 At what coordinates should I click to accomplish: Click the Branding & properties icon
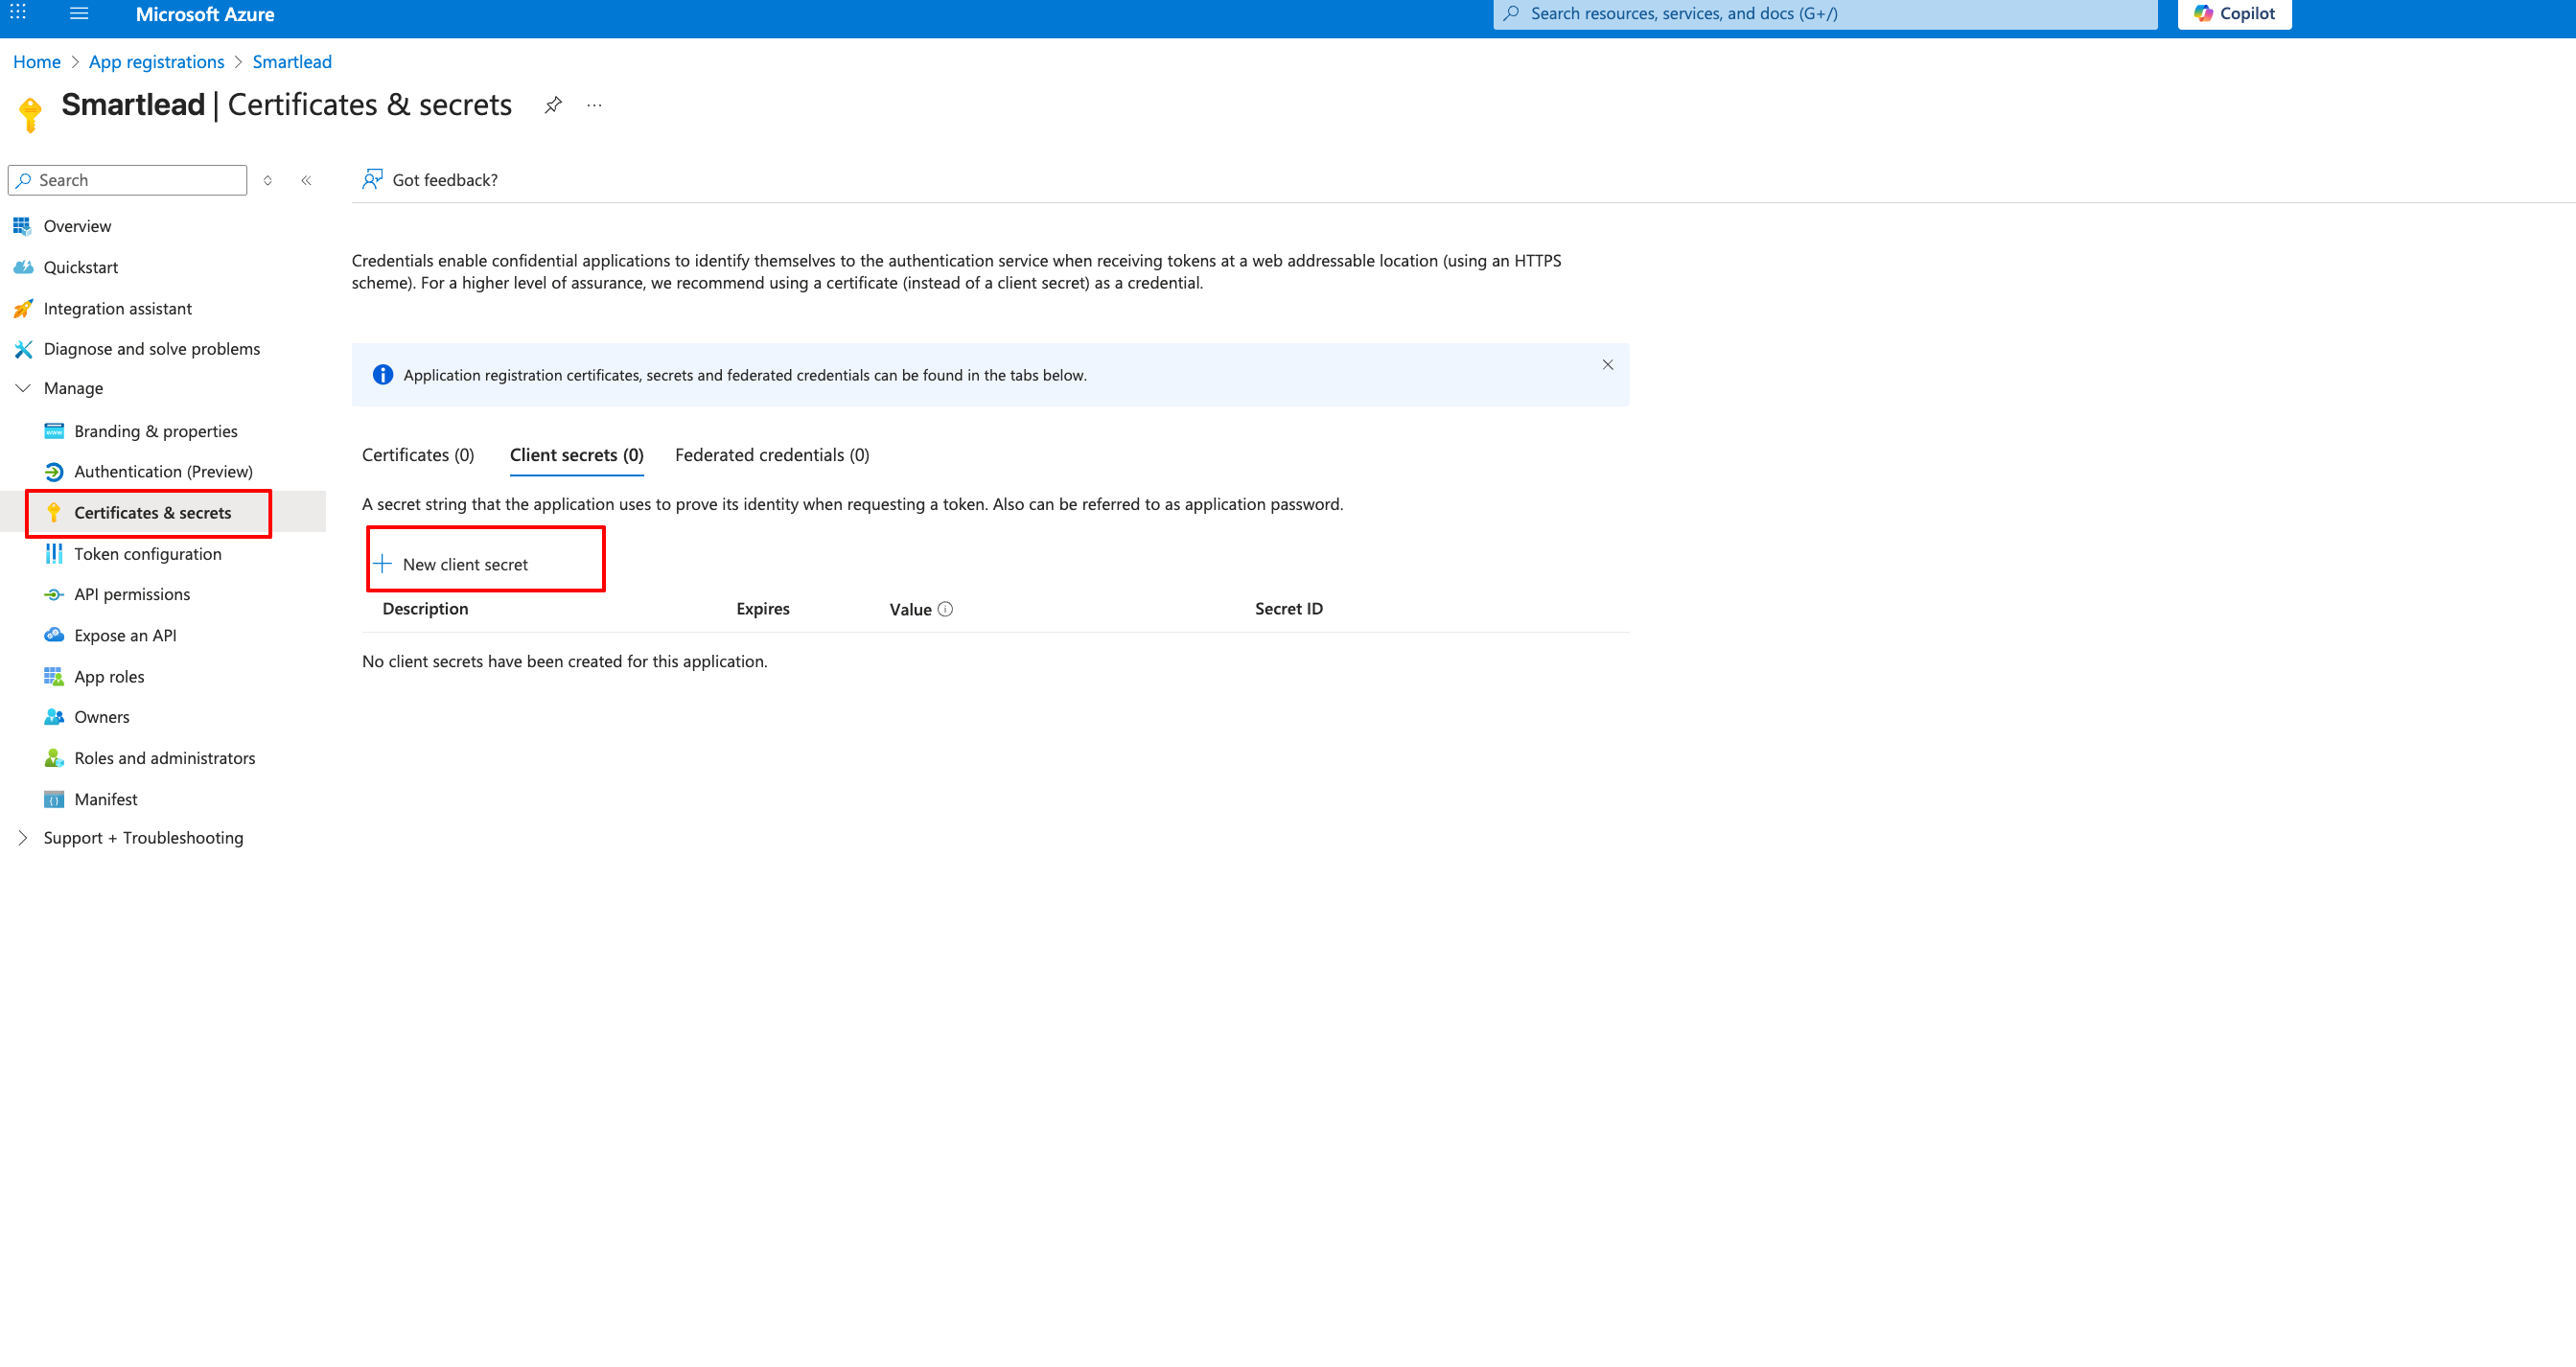click(54, 431)
